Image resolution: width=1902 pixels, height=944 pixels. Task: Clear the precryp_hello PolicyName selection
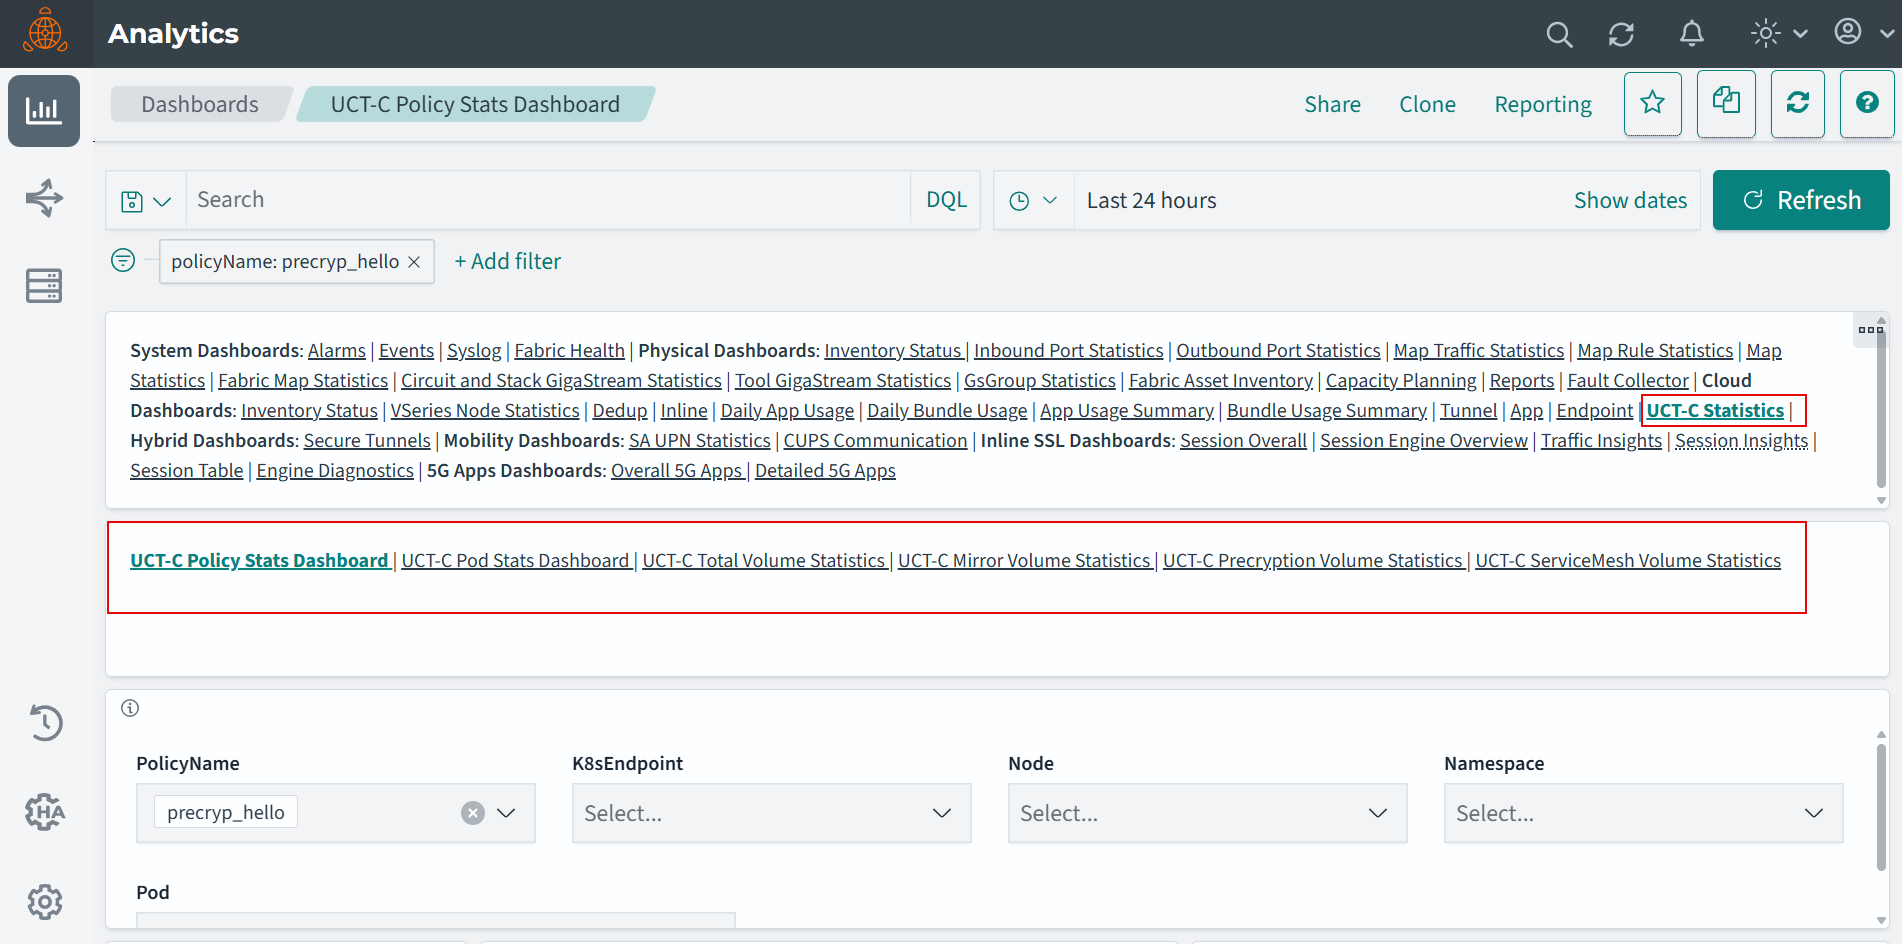tap(473, 813)
